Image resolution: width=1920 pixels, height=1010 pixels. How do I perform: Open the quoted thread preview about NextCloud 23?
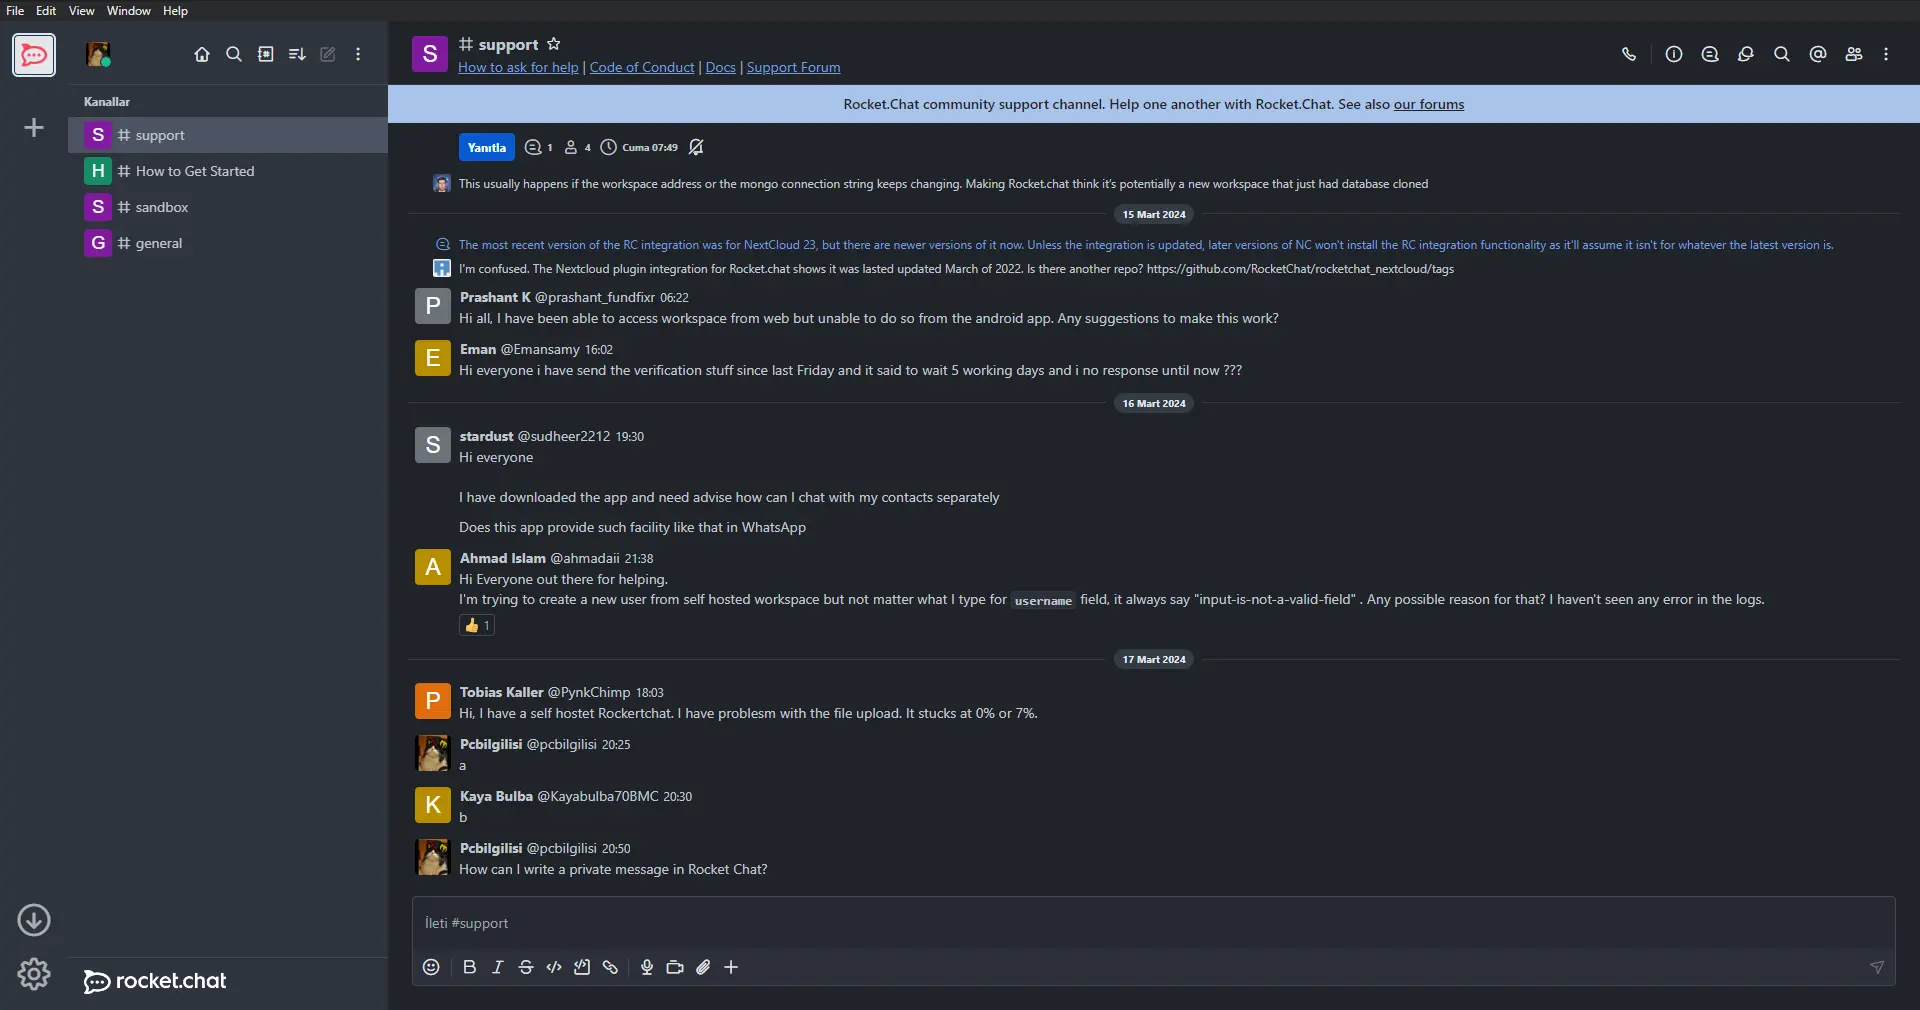point(1145,244)
